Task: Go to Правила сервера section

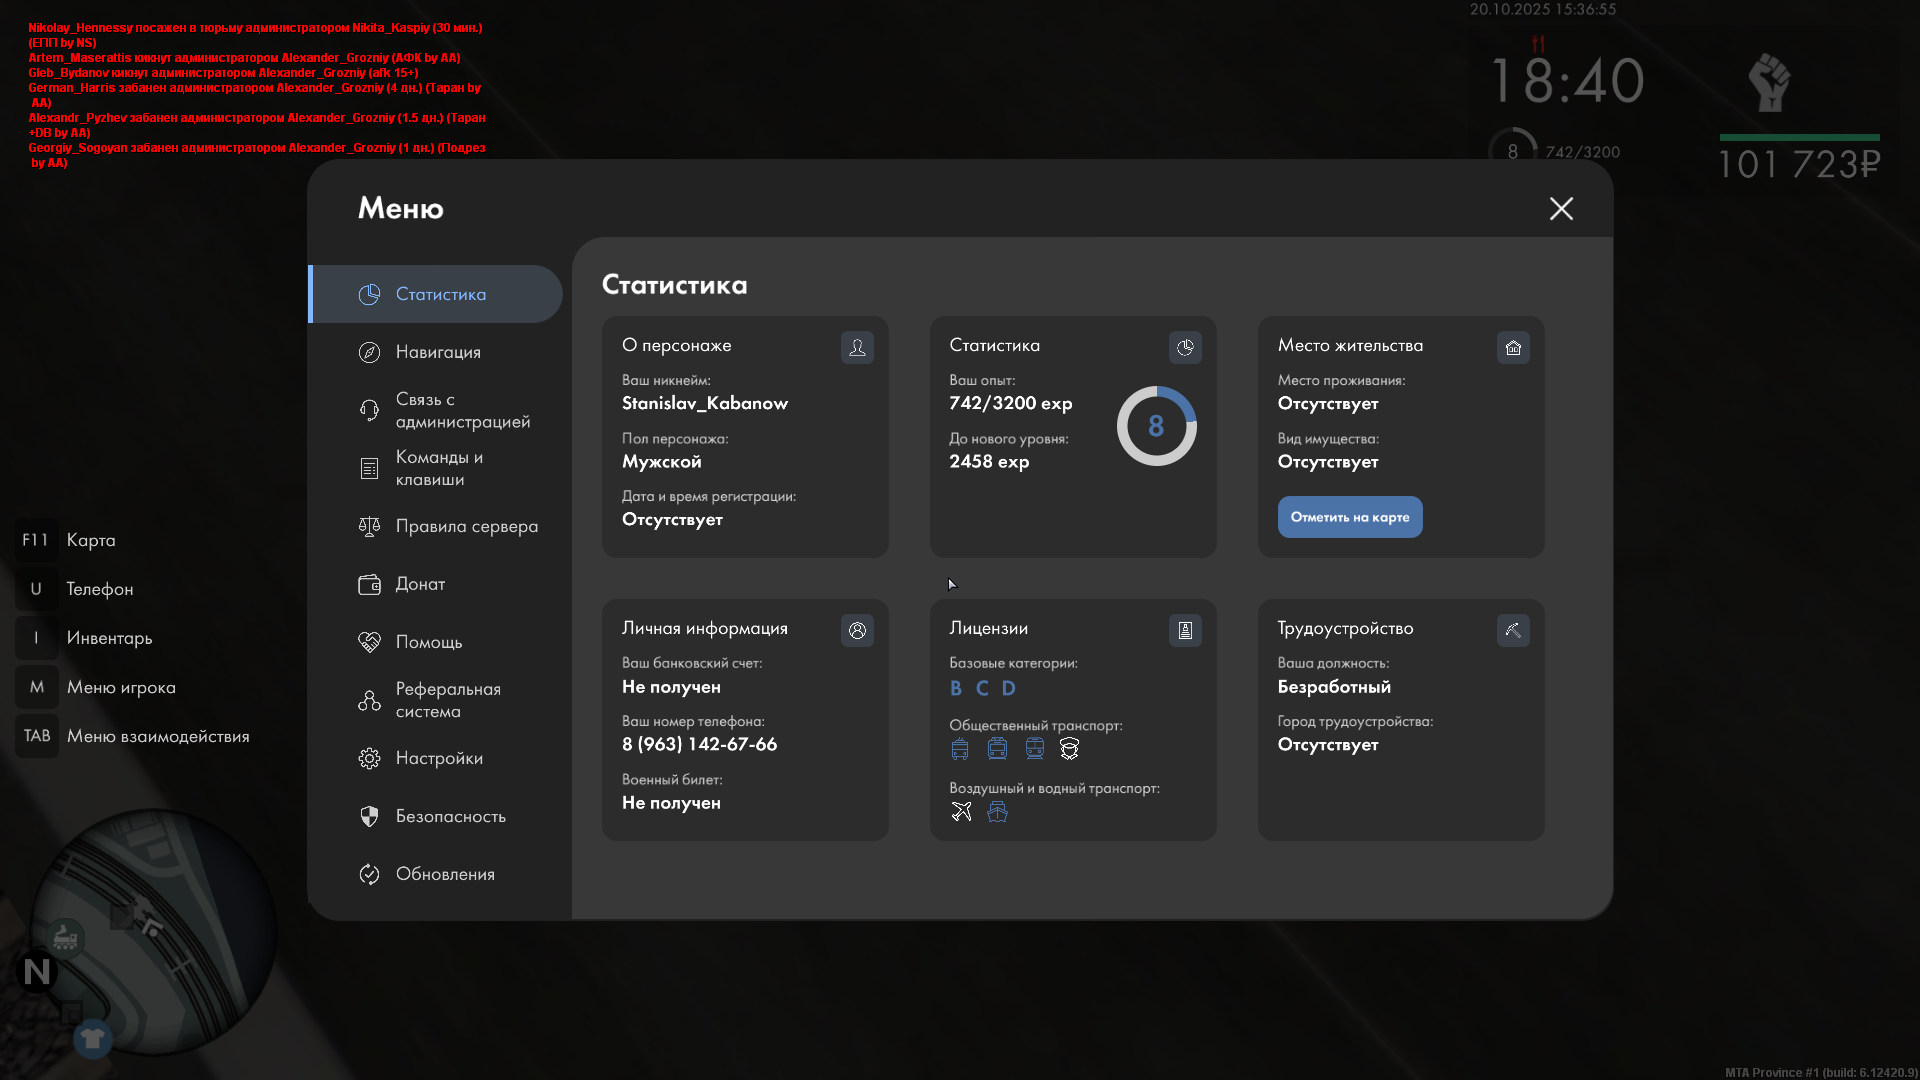Action: pos(466,526)
